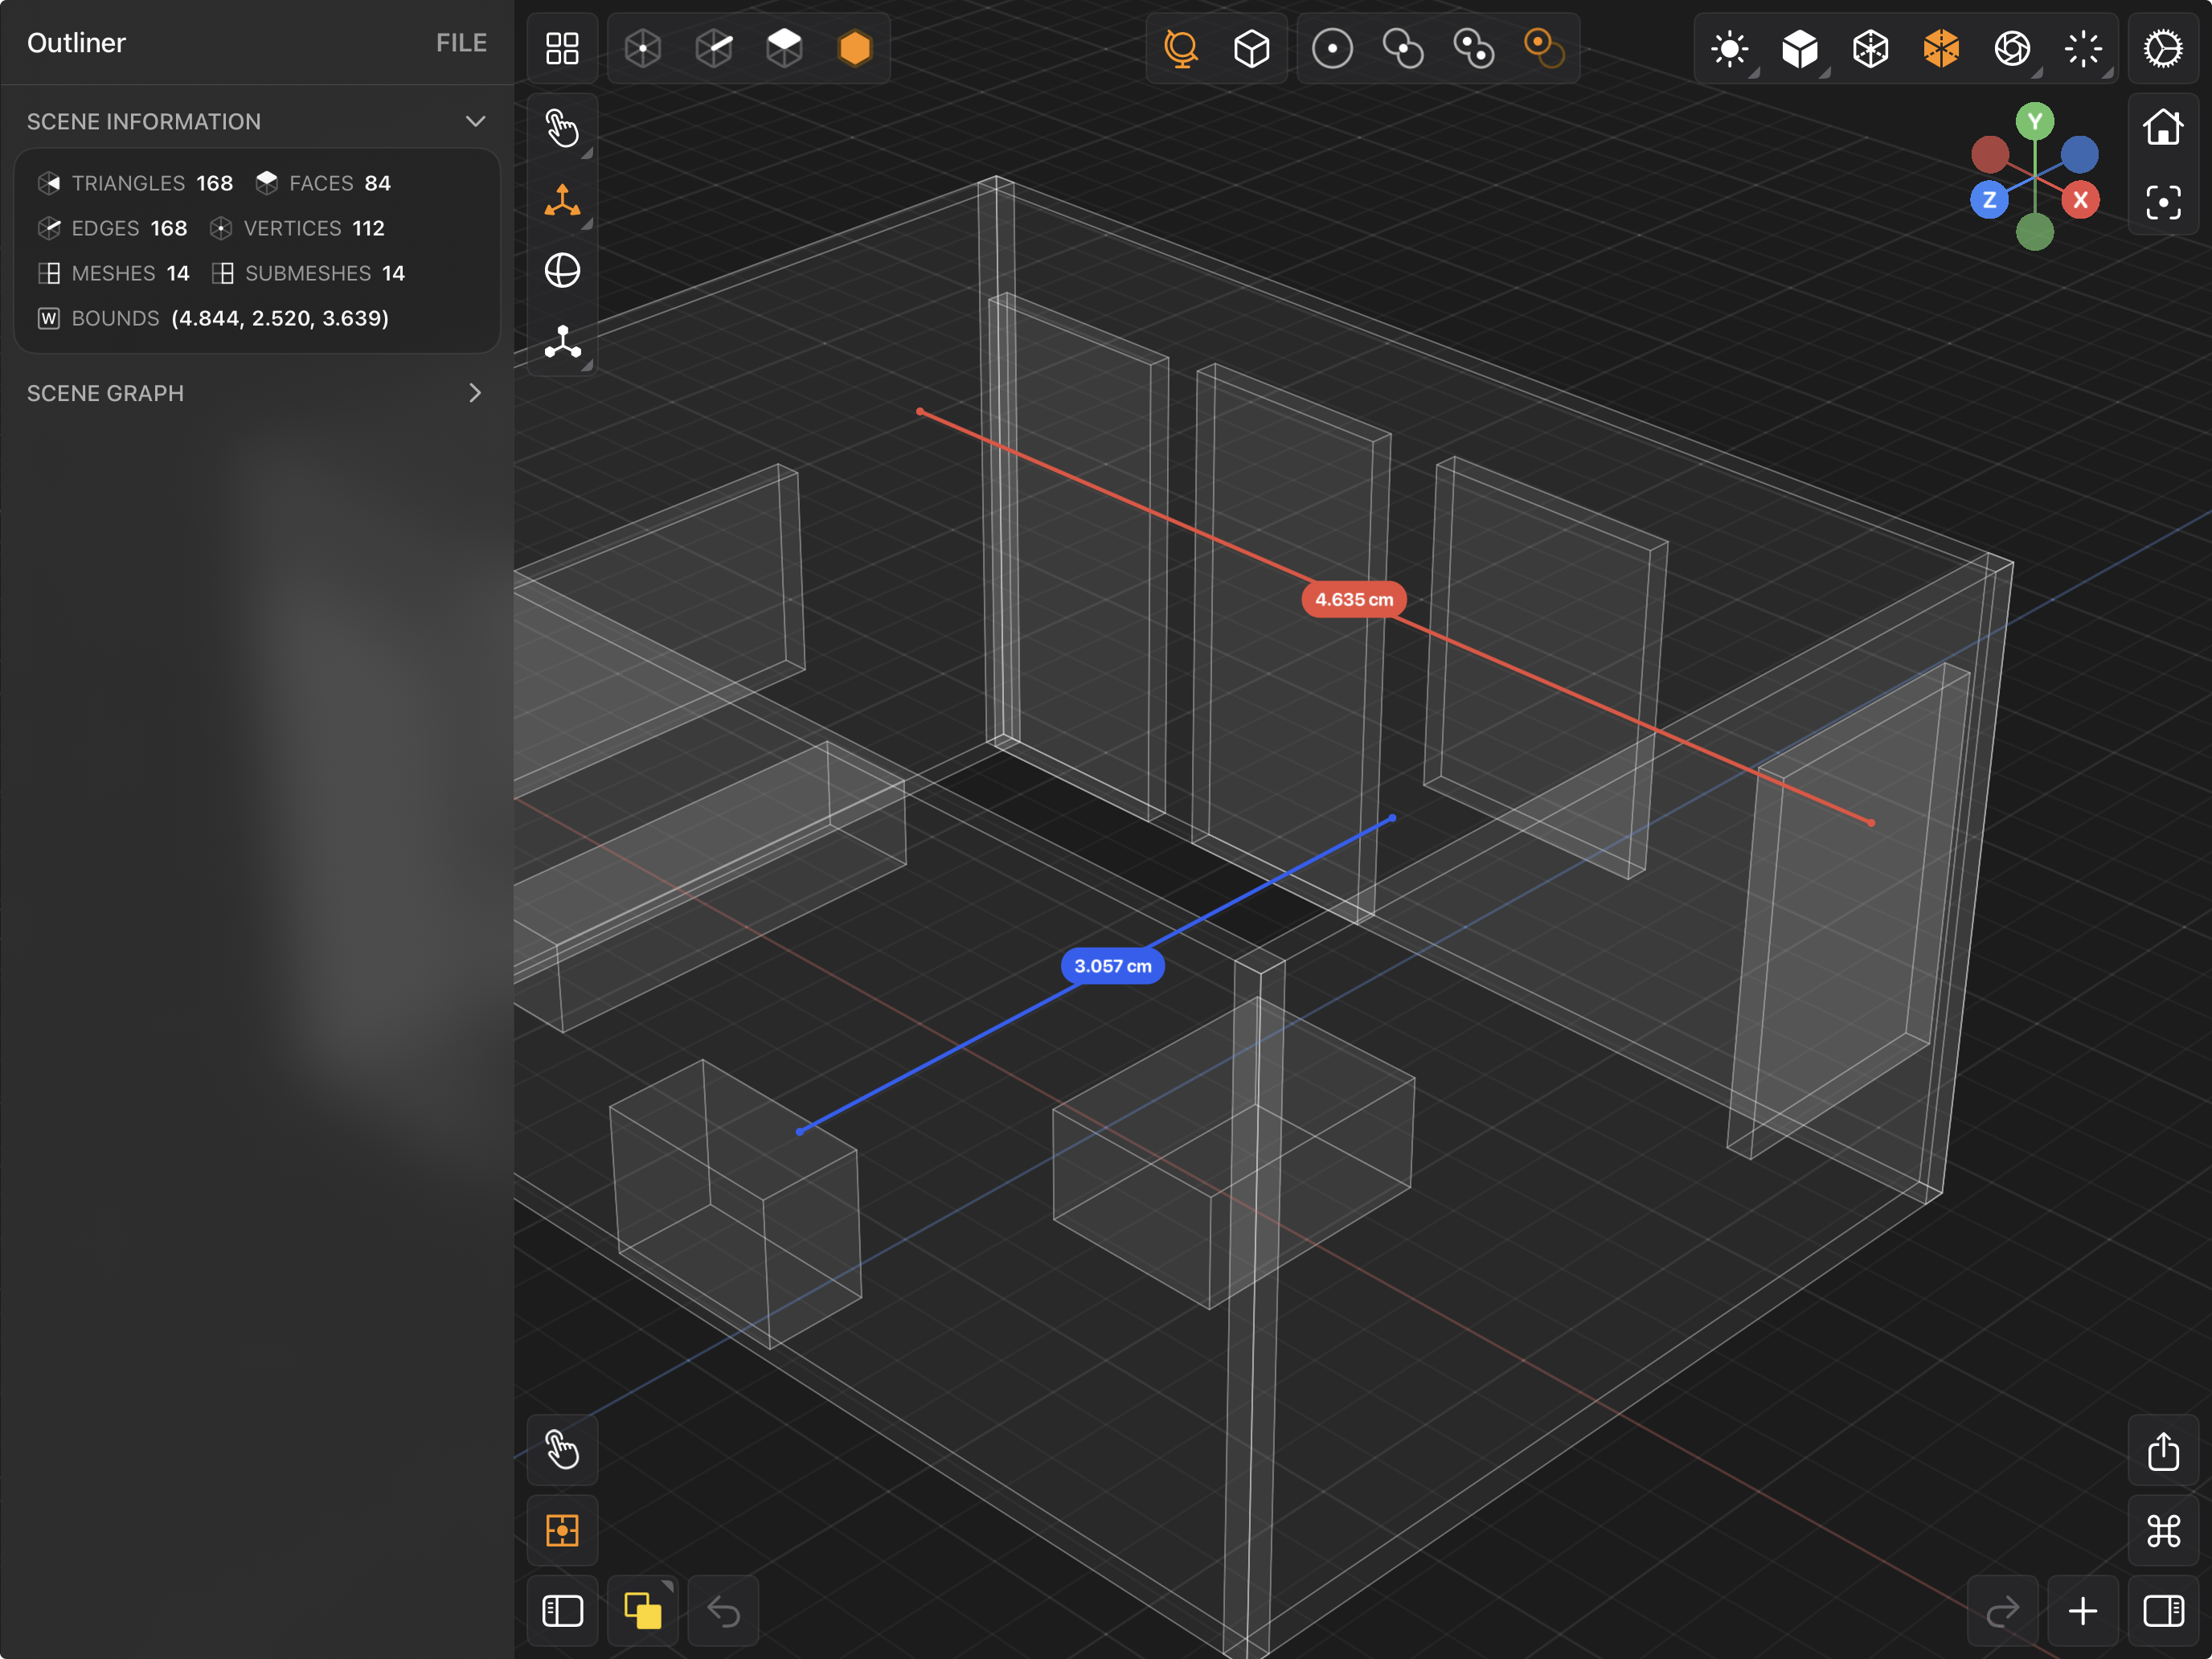Open the yellow overlapping squares menu
Viewport: 2212px width, 1659px height.
tap(643, 1611)
